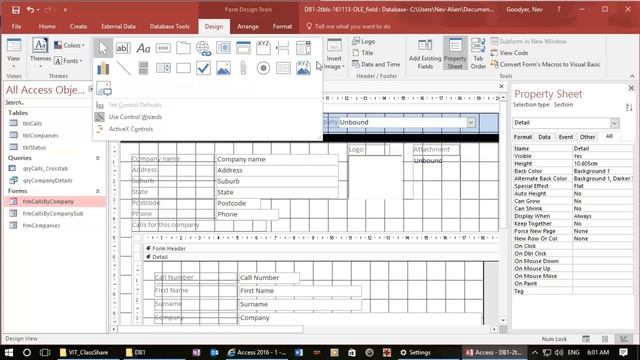Open the Colors theme dropdown
The image size is (640, 360).
[x=69, y=45]
